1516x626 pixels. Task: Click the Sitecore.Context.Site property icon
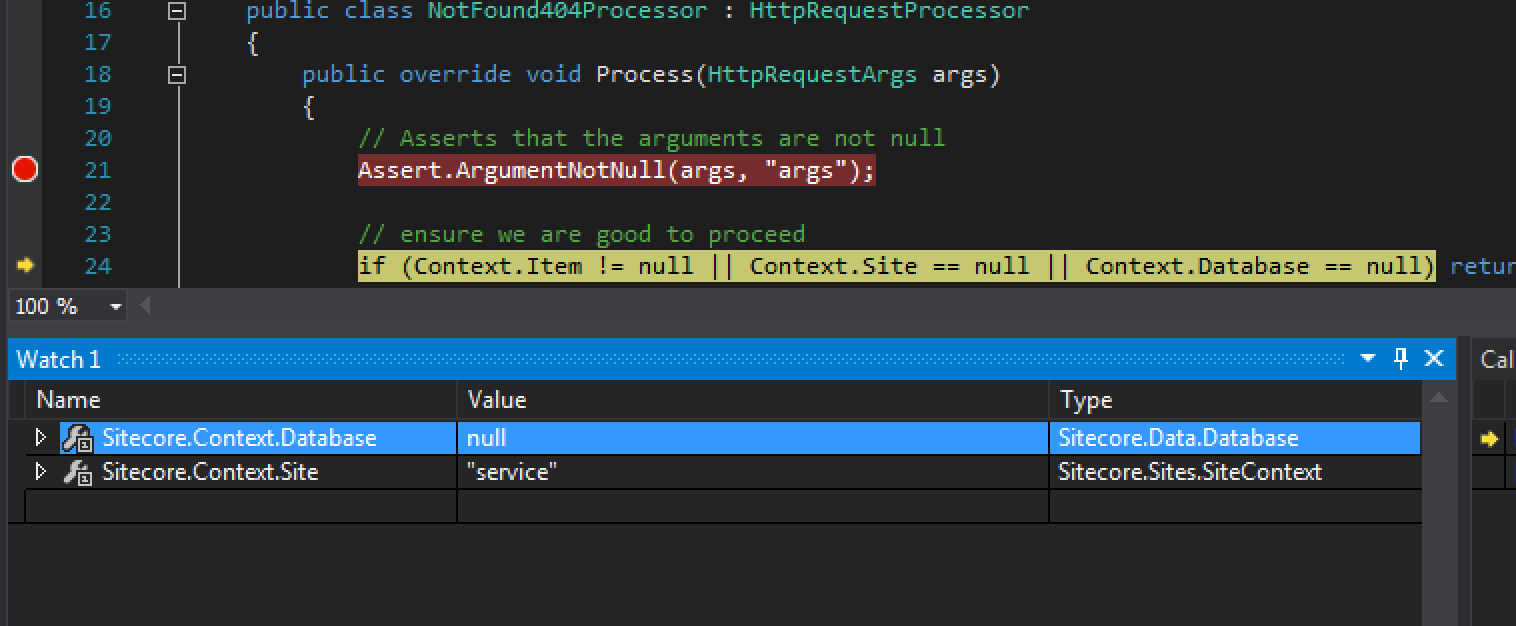pyautogui.click(x=77, y=472)
